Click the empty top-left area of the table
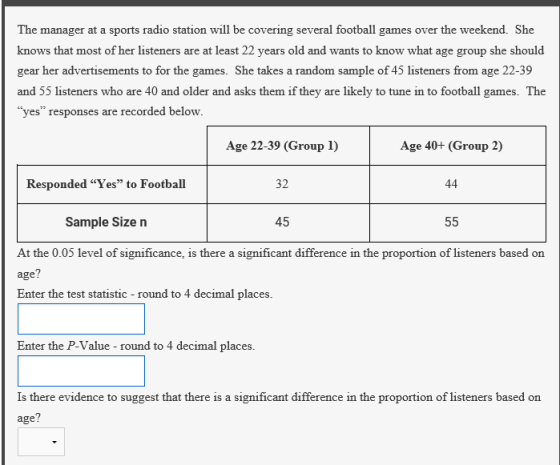Image resolution: width=560 pixels, height=465 pixels. pyautogui.click(x=112, y=145)
